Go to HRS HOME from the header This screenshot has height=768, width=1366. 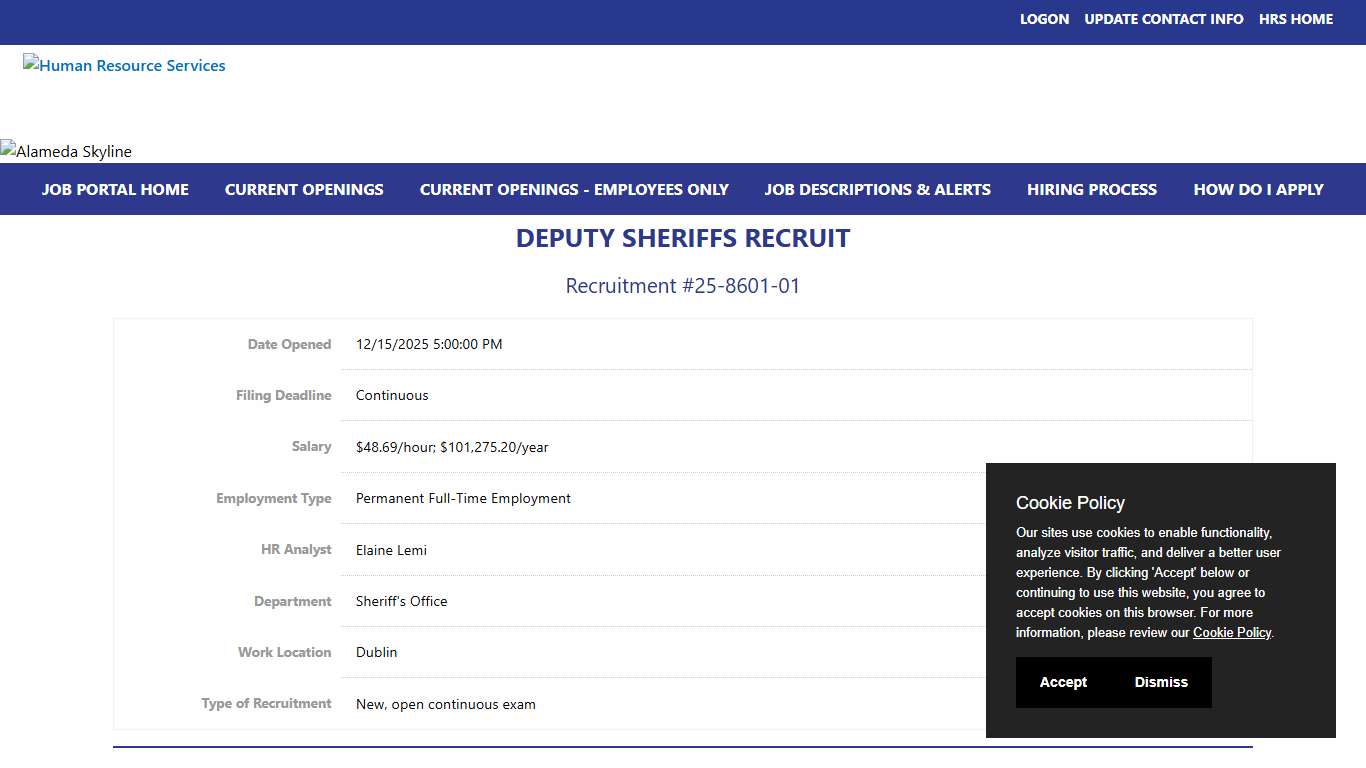pyautogui.click(x=1296, y=18)
